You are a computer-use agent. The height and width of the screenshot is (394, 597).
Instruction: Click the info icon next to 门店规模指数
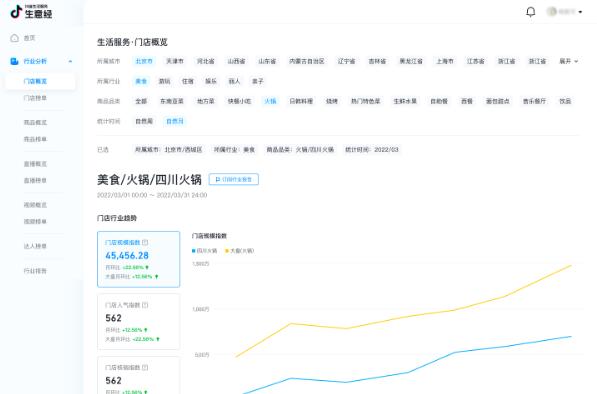click(145, 242)
